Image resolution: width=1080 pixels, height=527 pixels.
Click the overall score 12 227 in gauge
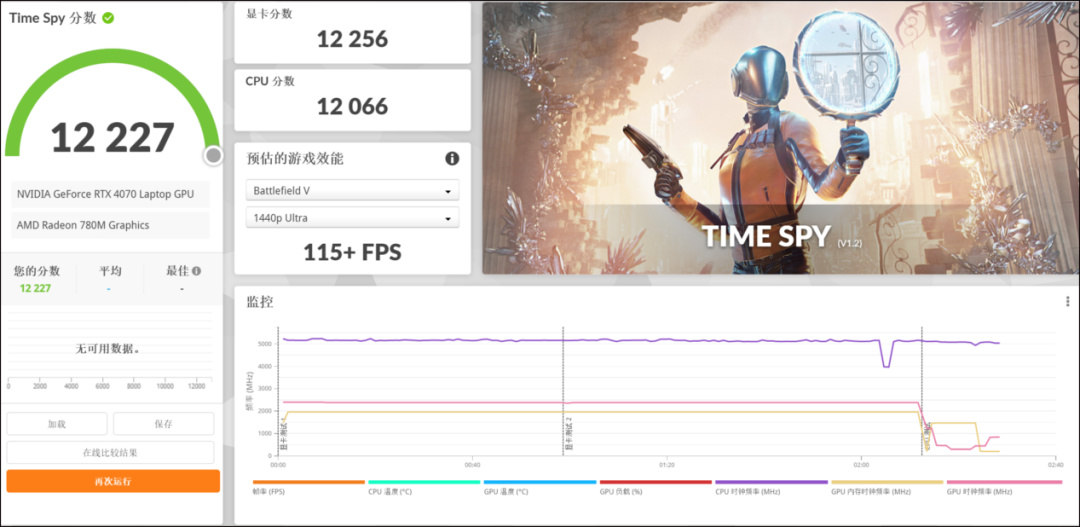pyautogui.click(x=112, y=137)
